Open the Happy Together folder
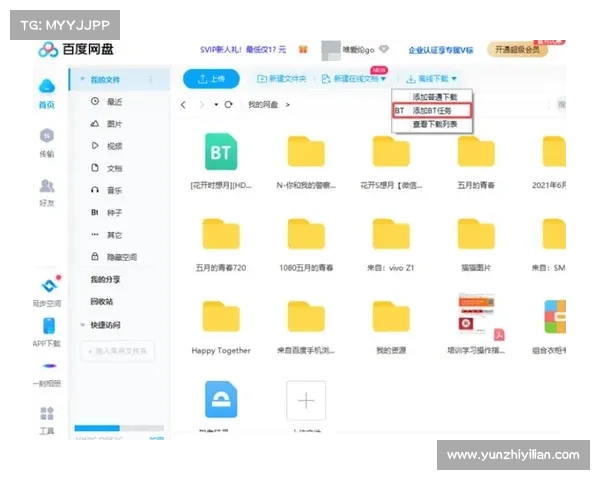Viewport: 600px width, 480px height. pos(221,317)
